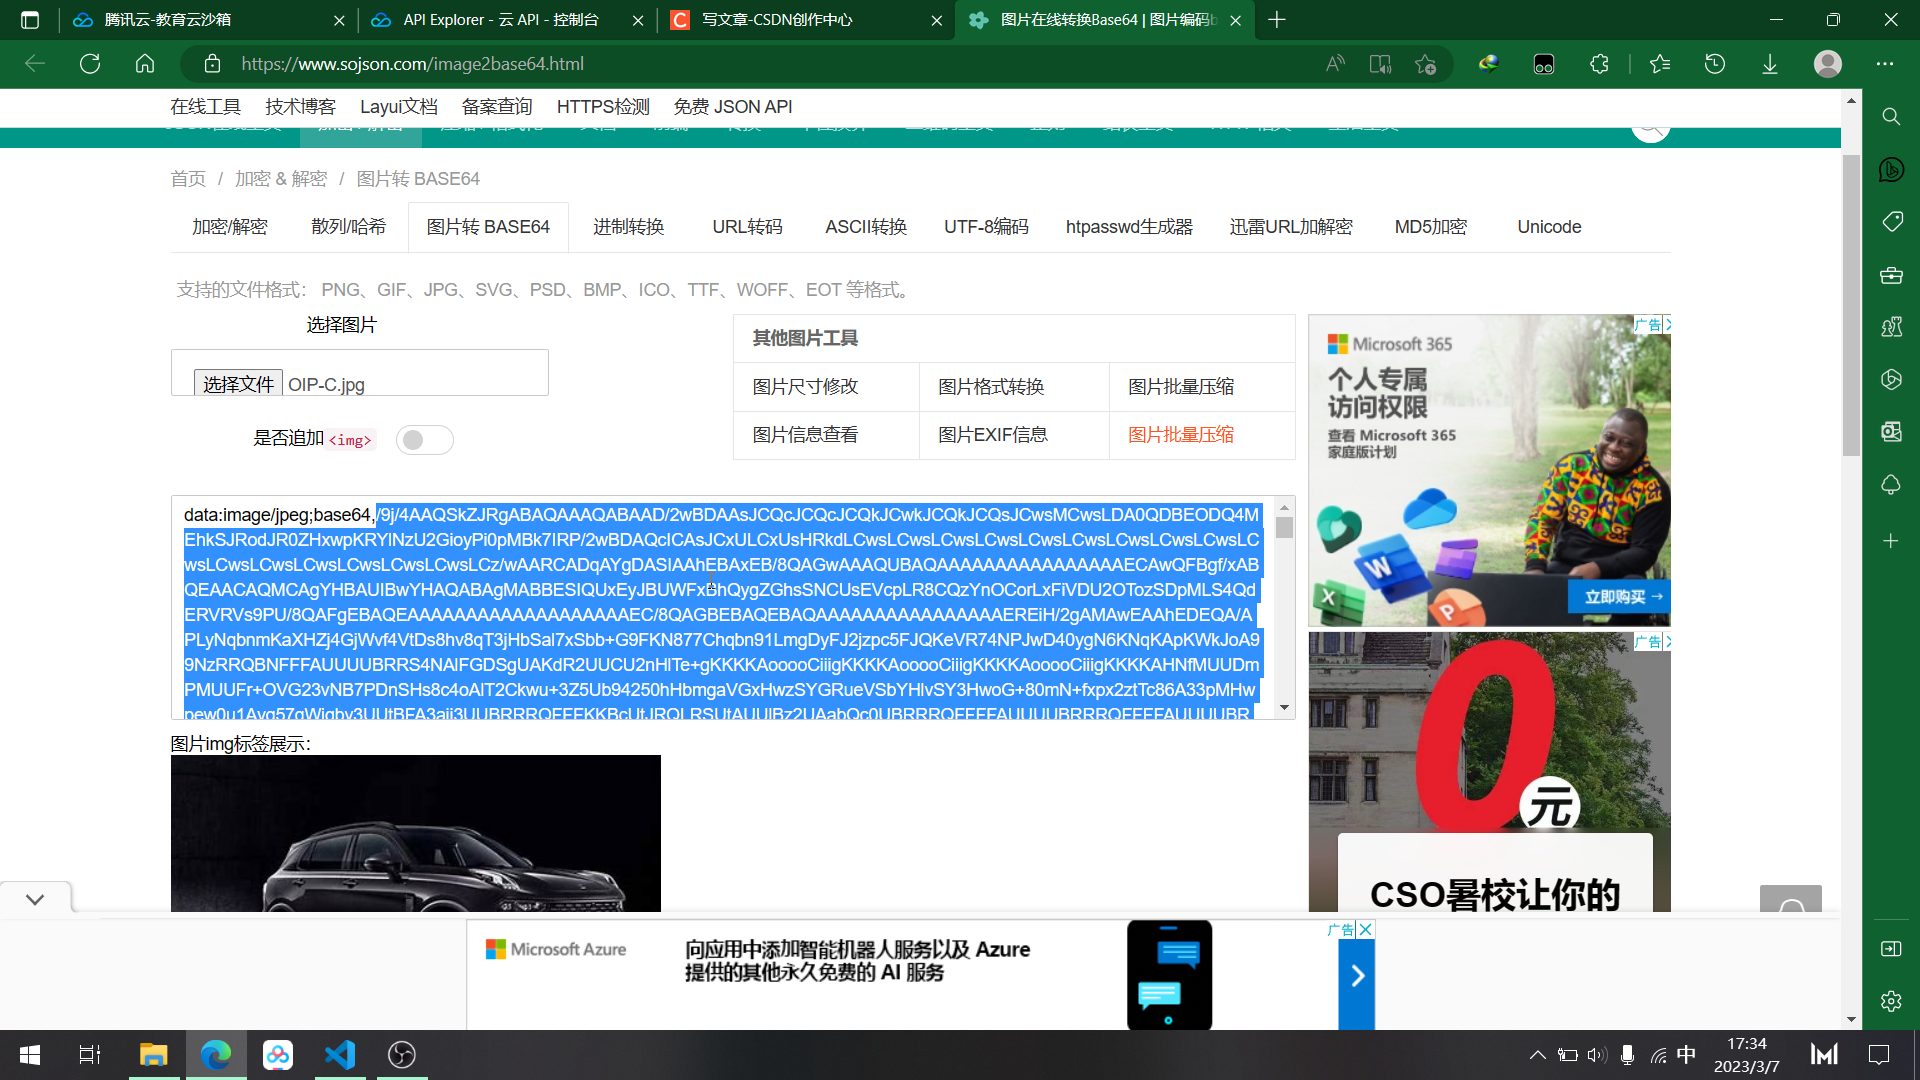Open sidebar search icon
The image size is (1920, 1080).
pyautogui.click(x=1891, y=117)
